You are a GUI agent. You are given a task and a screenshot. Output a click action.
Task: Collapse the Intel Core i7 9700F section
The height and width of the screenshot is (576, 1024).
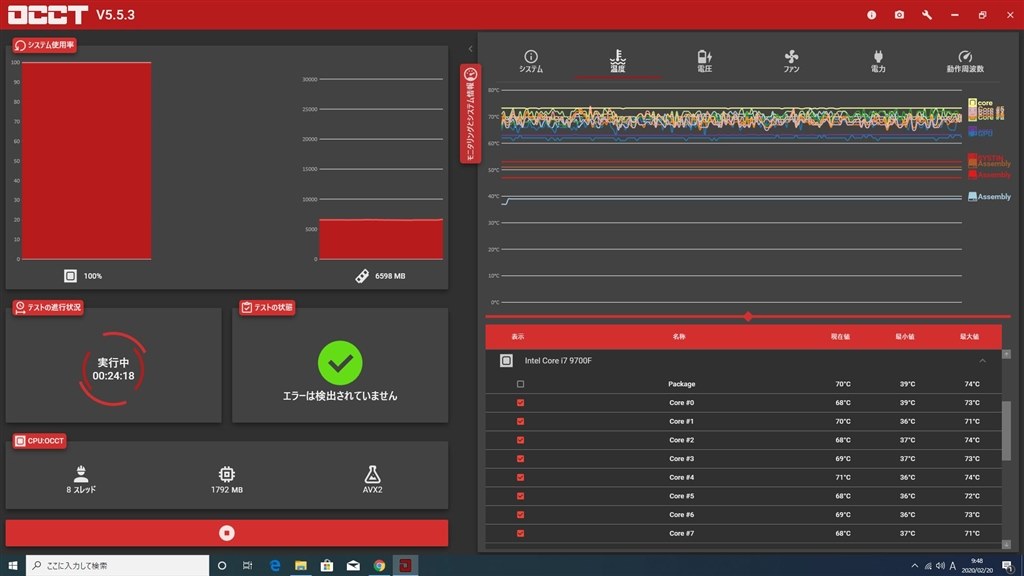(982, 360)
